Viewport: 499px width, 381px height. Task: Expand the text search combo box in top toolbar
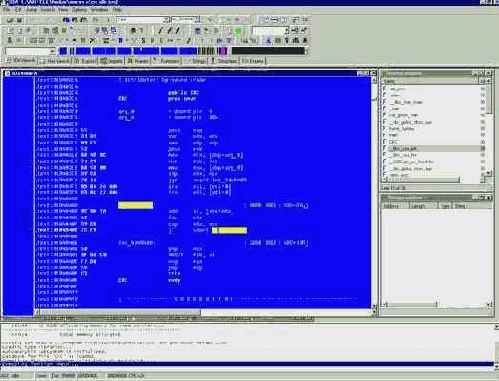click(x=166, y=20)
